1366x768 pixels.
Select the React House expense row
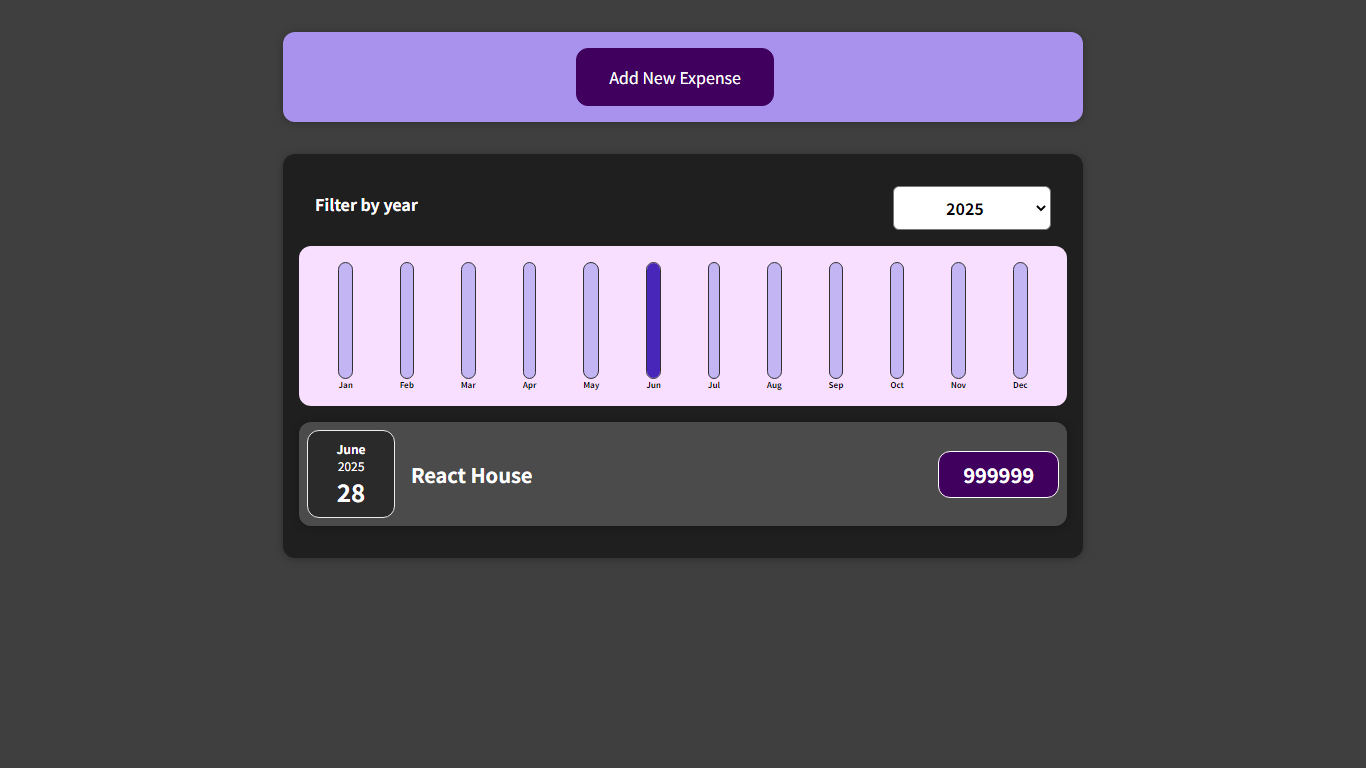tap(683, 474)
